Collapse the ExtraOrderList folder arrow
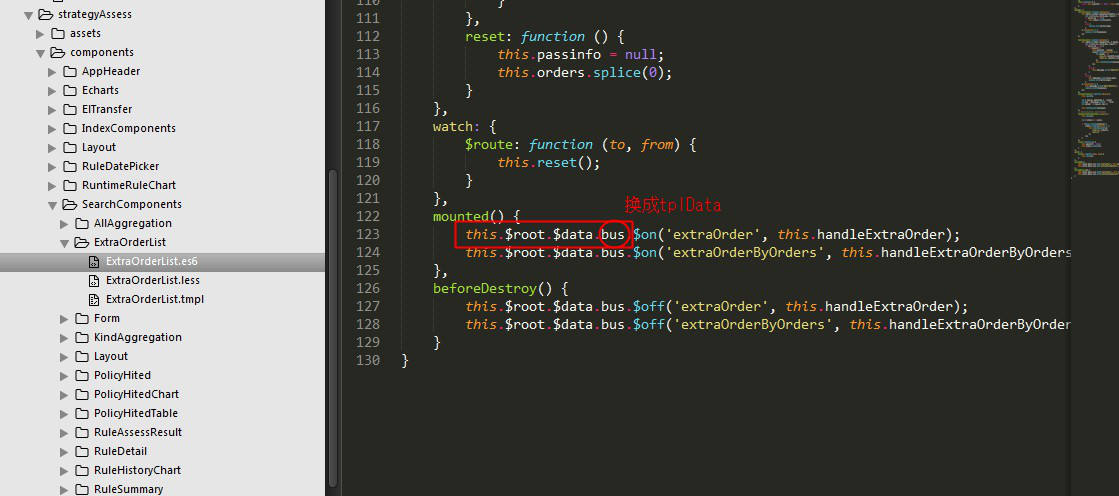Screen dimensions: 1119x496 pos(65,242)
